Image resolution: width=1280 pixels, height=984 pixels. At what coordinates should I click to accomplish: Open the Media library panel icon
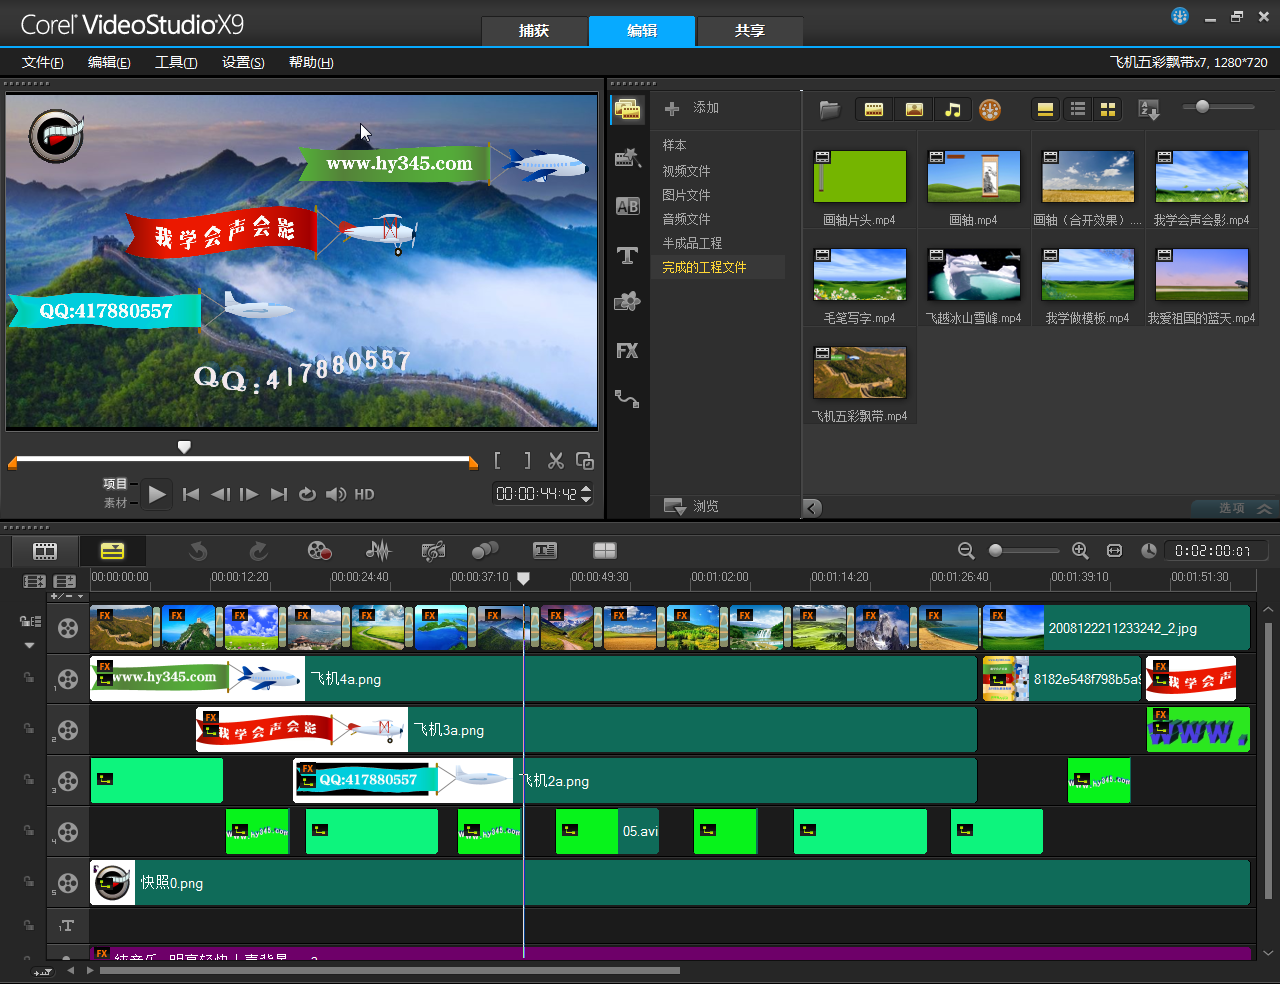pyautogui.click(x=628, y=109)
